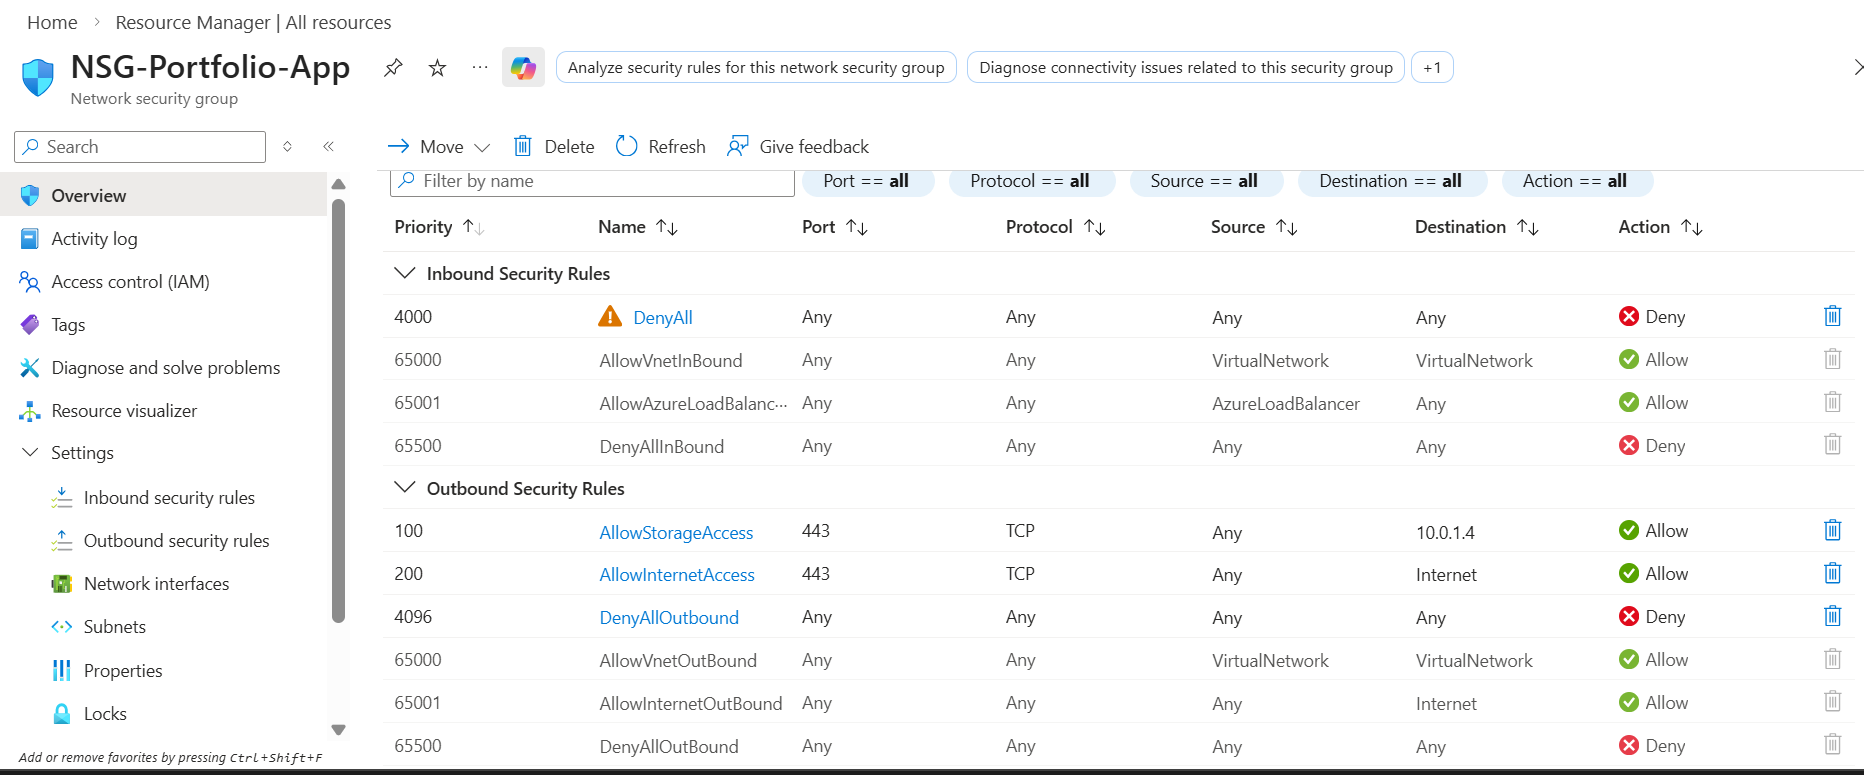Screen dimensions: 1864x775
Task: Go to Access control (IAM)
Action: point(130,281)
